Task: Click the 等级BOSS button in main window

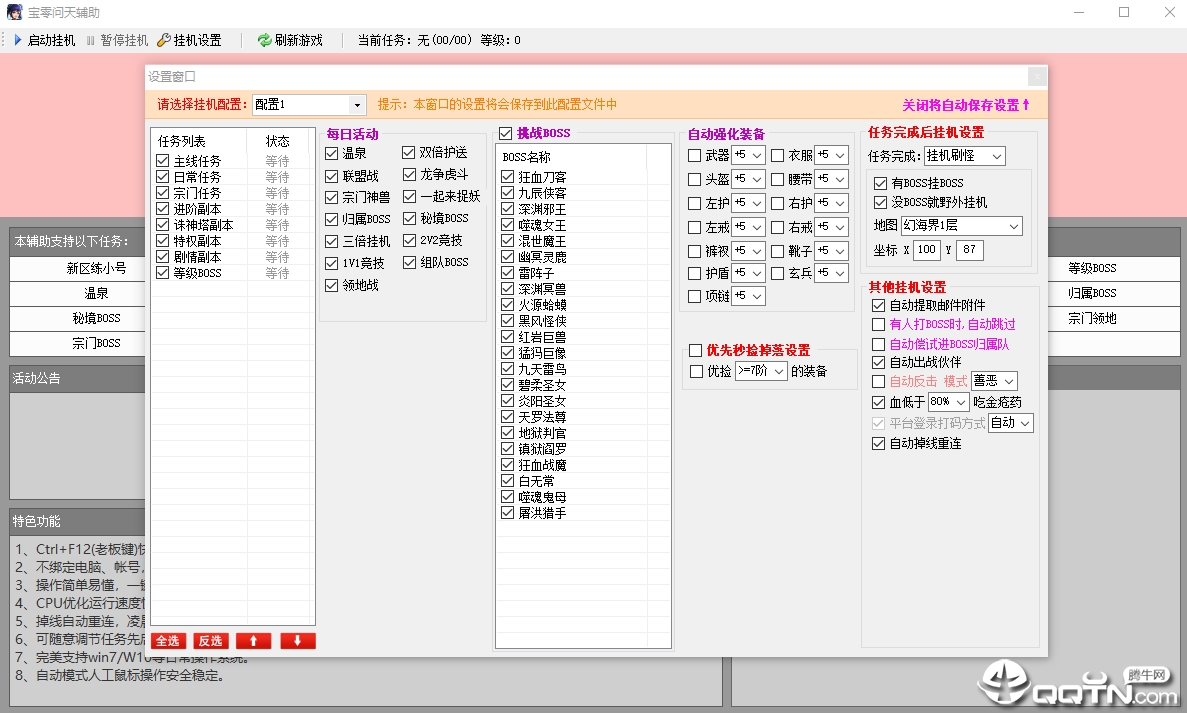Action: coord(1092,269)
